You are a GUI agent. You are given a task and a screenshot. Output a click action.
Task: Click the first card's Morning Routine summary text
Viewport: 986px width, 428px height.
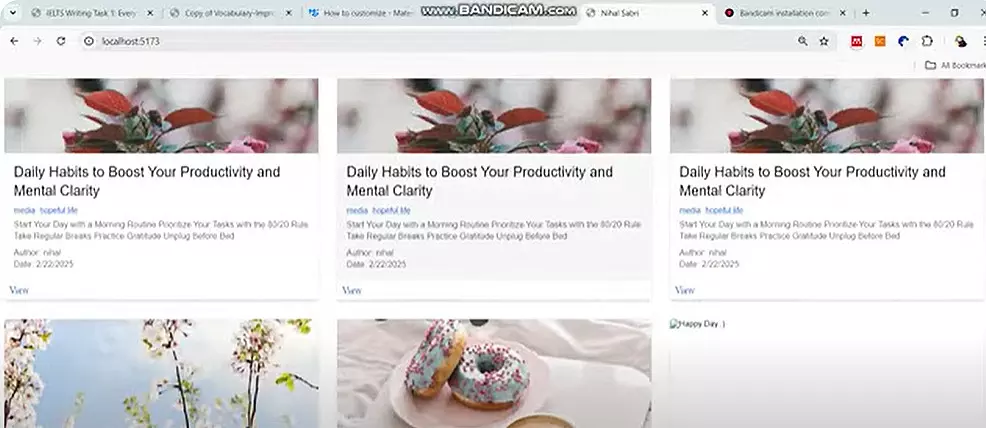click(x=161, y=230)
